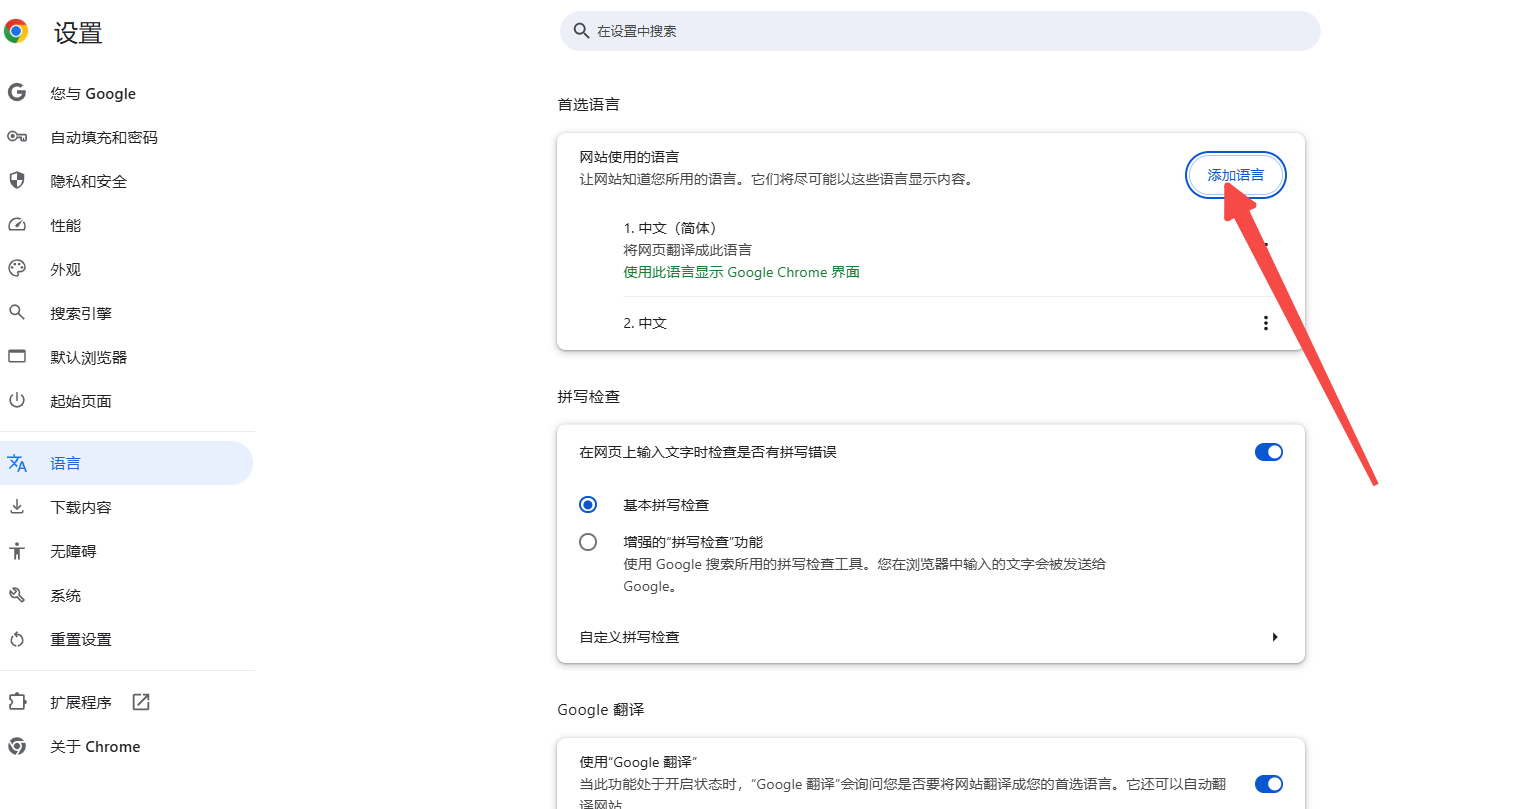
Task: Click the wrench icon for 系统
Action: pyautogui.click(x=17, y=595)
